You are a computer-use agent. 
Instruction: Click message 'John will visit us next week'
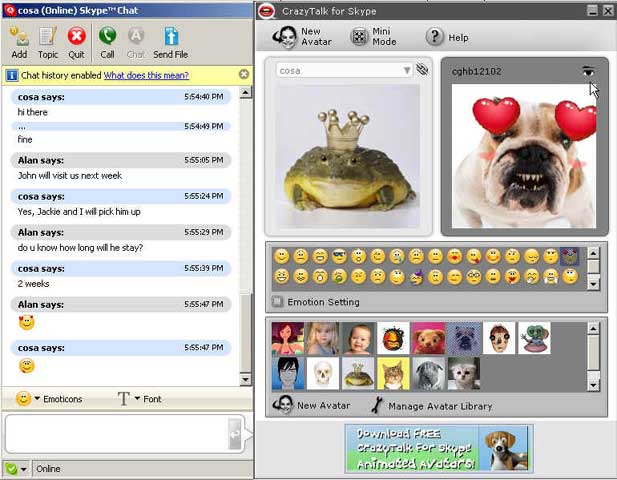point(70,175)
